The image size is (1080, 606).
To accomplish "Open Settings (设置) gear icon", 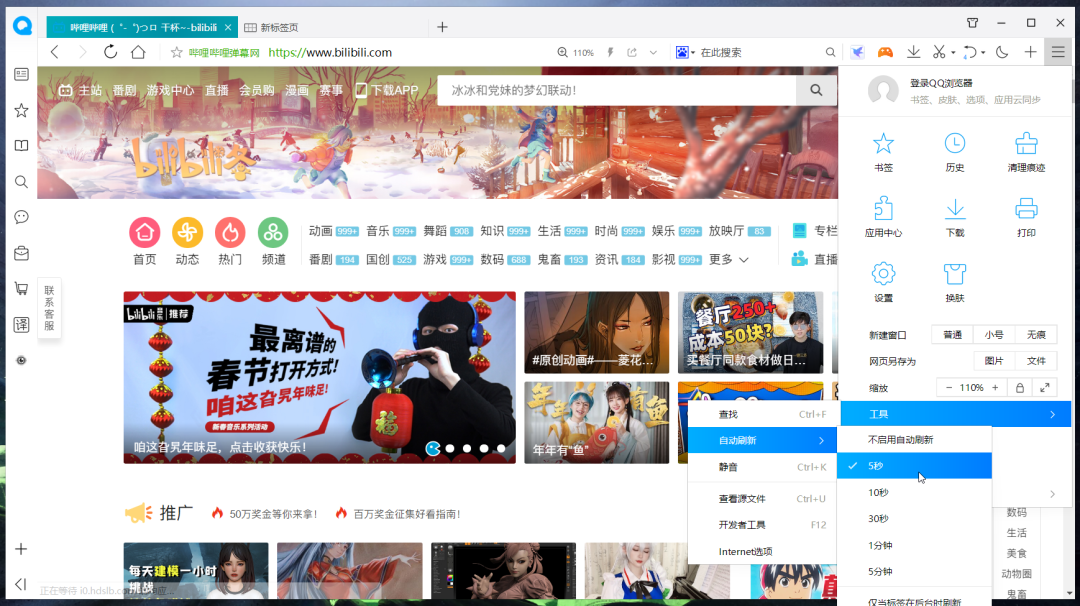I will (x=883, y=274).
